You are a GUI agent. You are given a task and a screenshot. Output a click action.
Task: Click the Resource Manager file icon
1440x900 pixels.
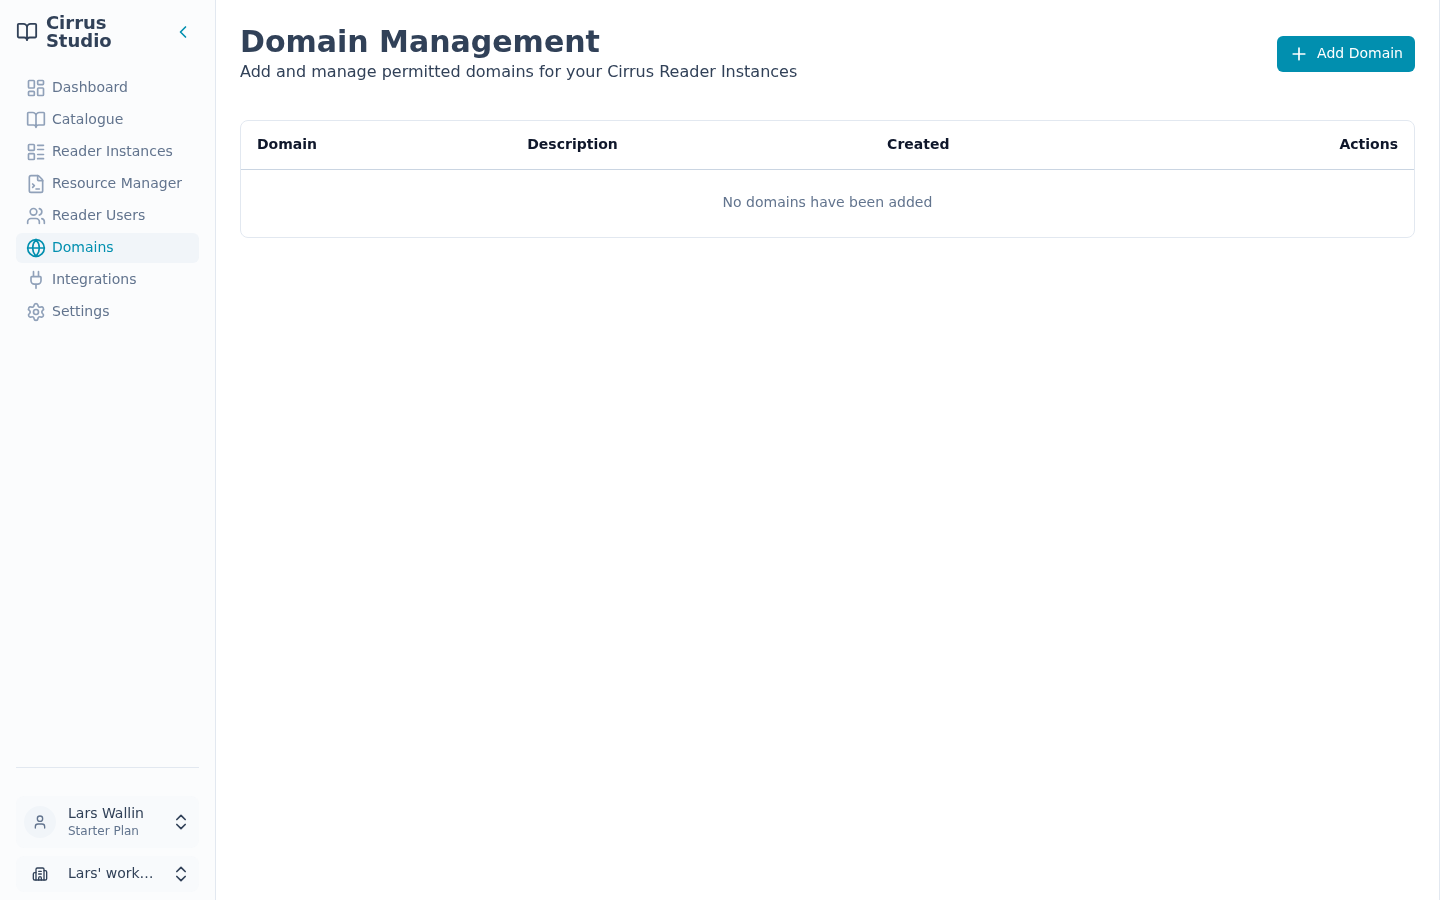36,184
